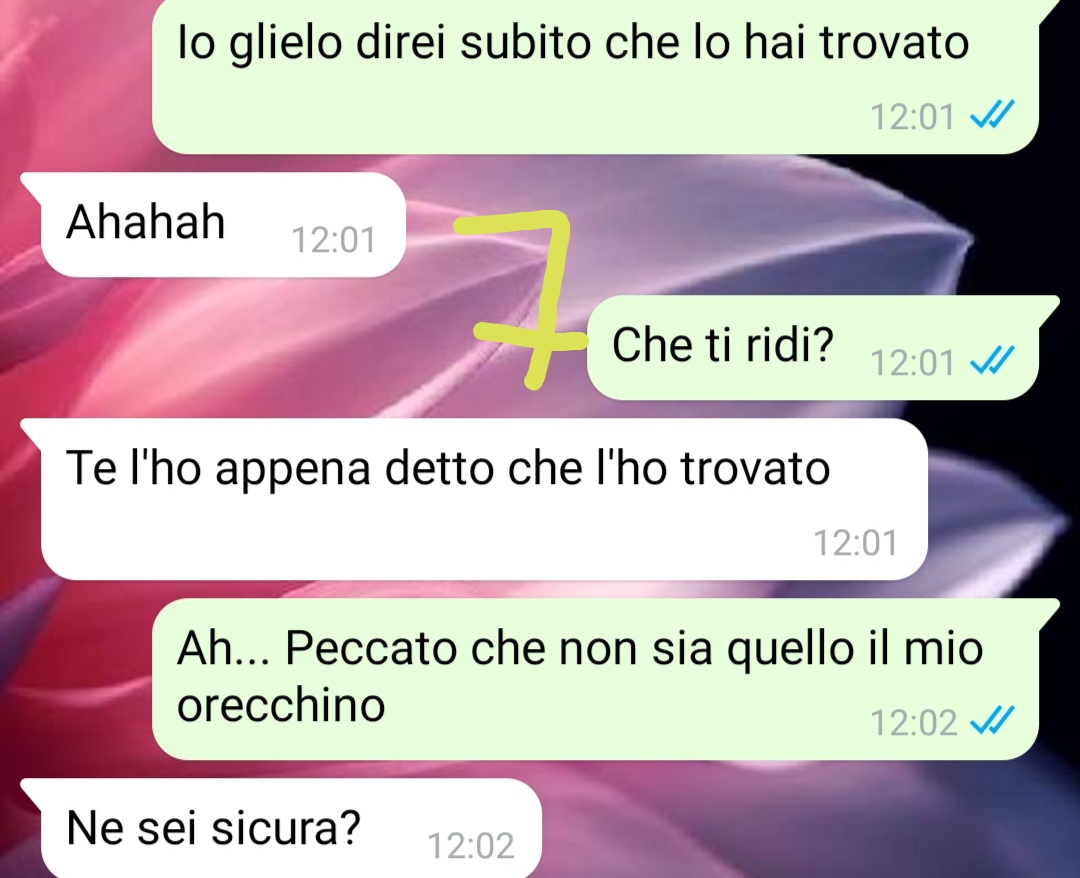Click 12:01 timestamp of 'Che ti ridi?'
Screen dimensions: 1080x878
[x=913, y=363]
